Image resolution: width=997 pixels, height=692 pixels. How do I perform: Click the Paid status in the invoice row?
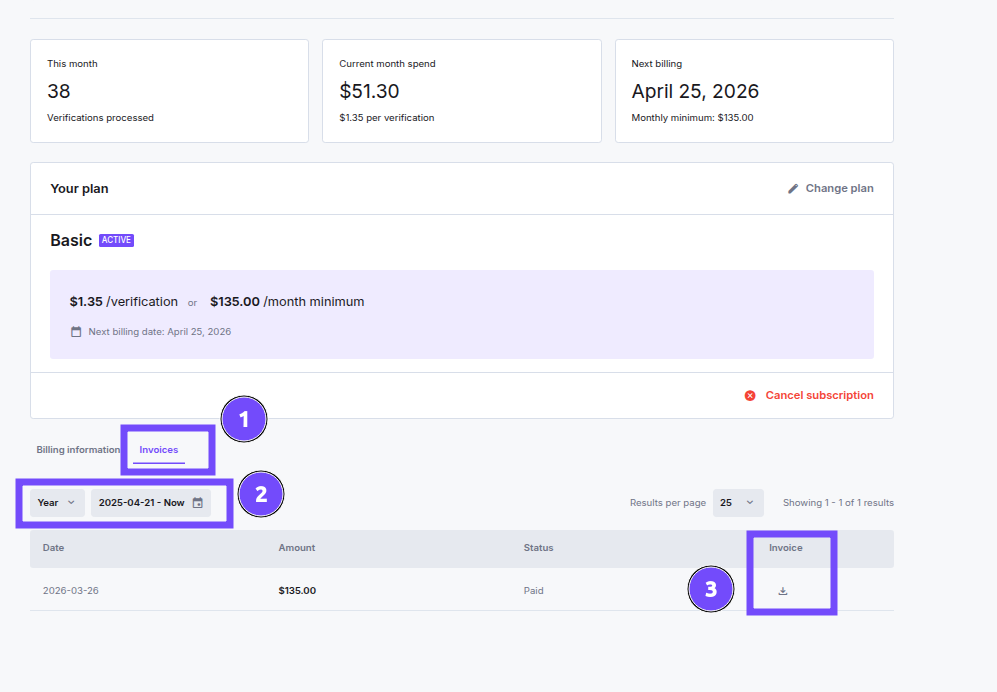533,590
